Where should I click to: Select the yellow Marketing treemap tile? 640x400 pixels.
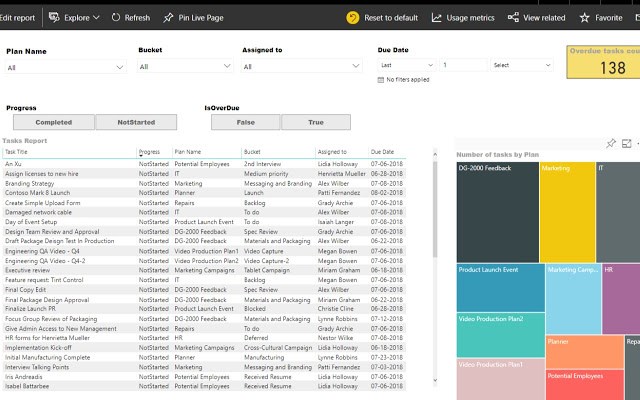coord(567,212)
